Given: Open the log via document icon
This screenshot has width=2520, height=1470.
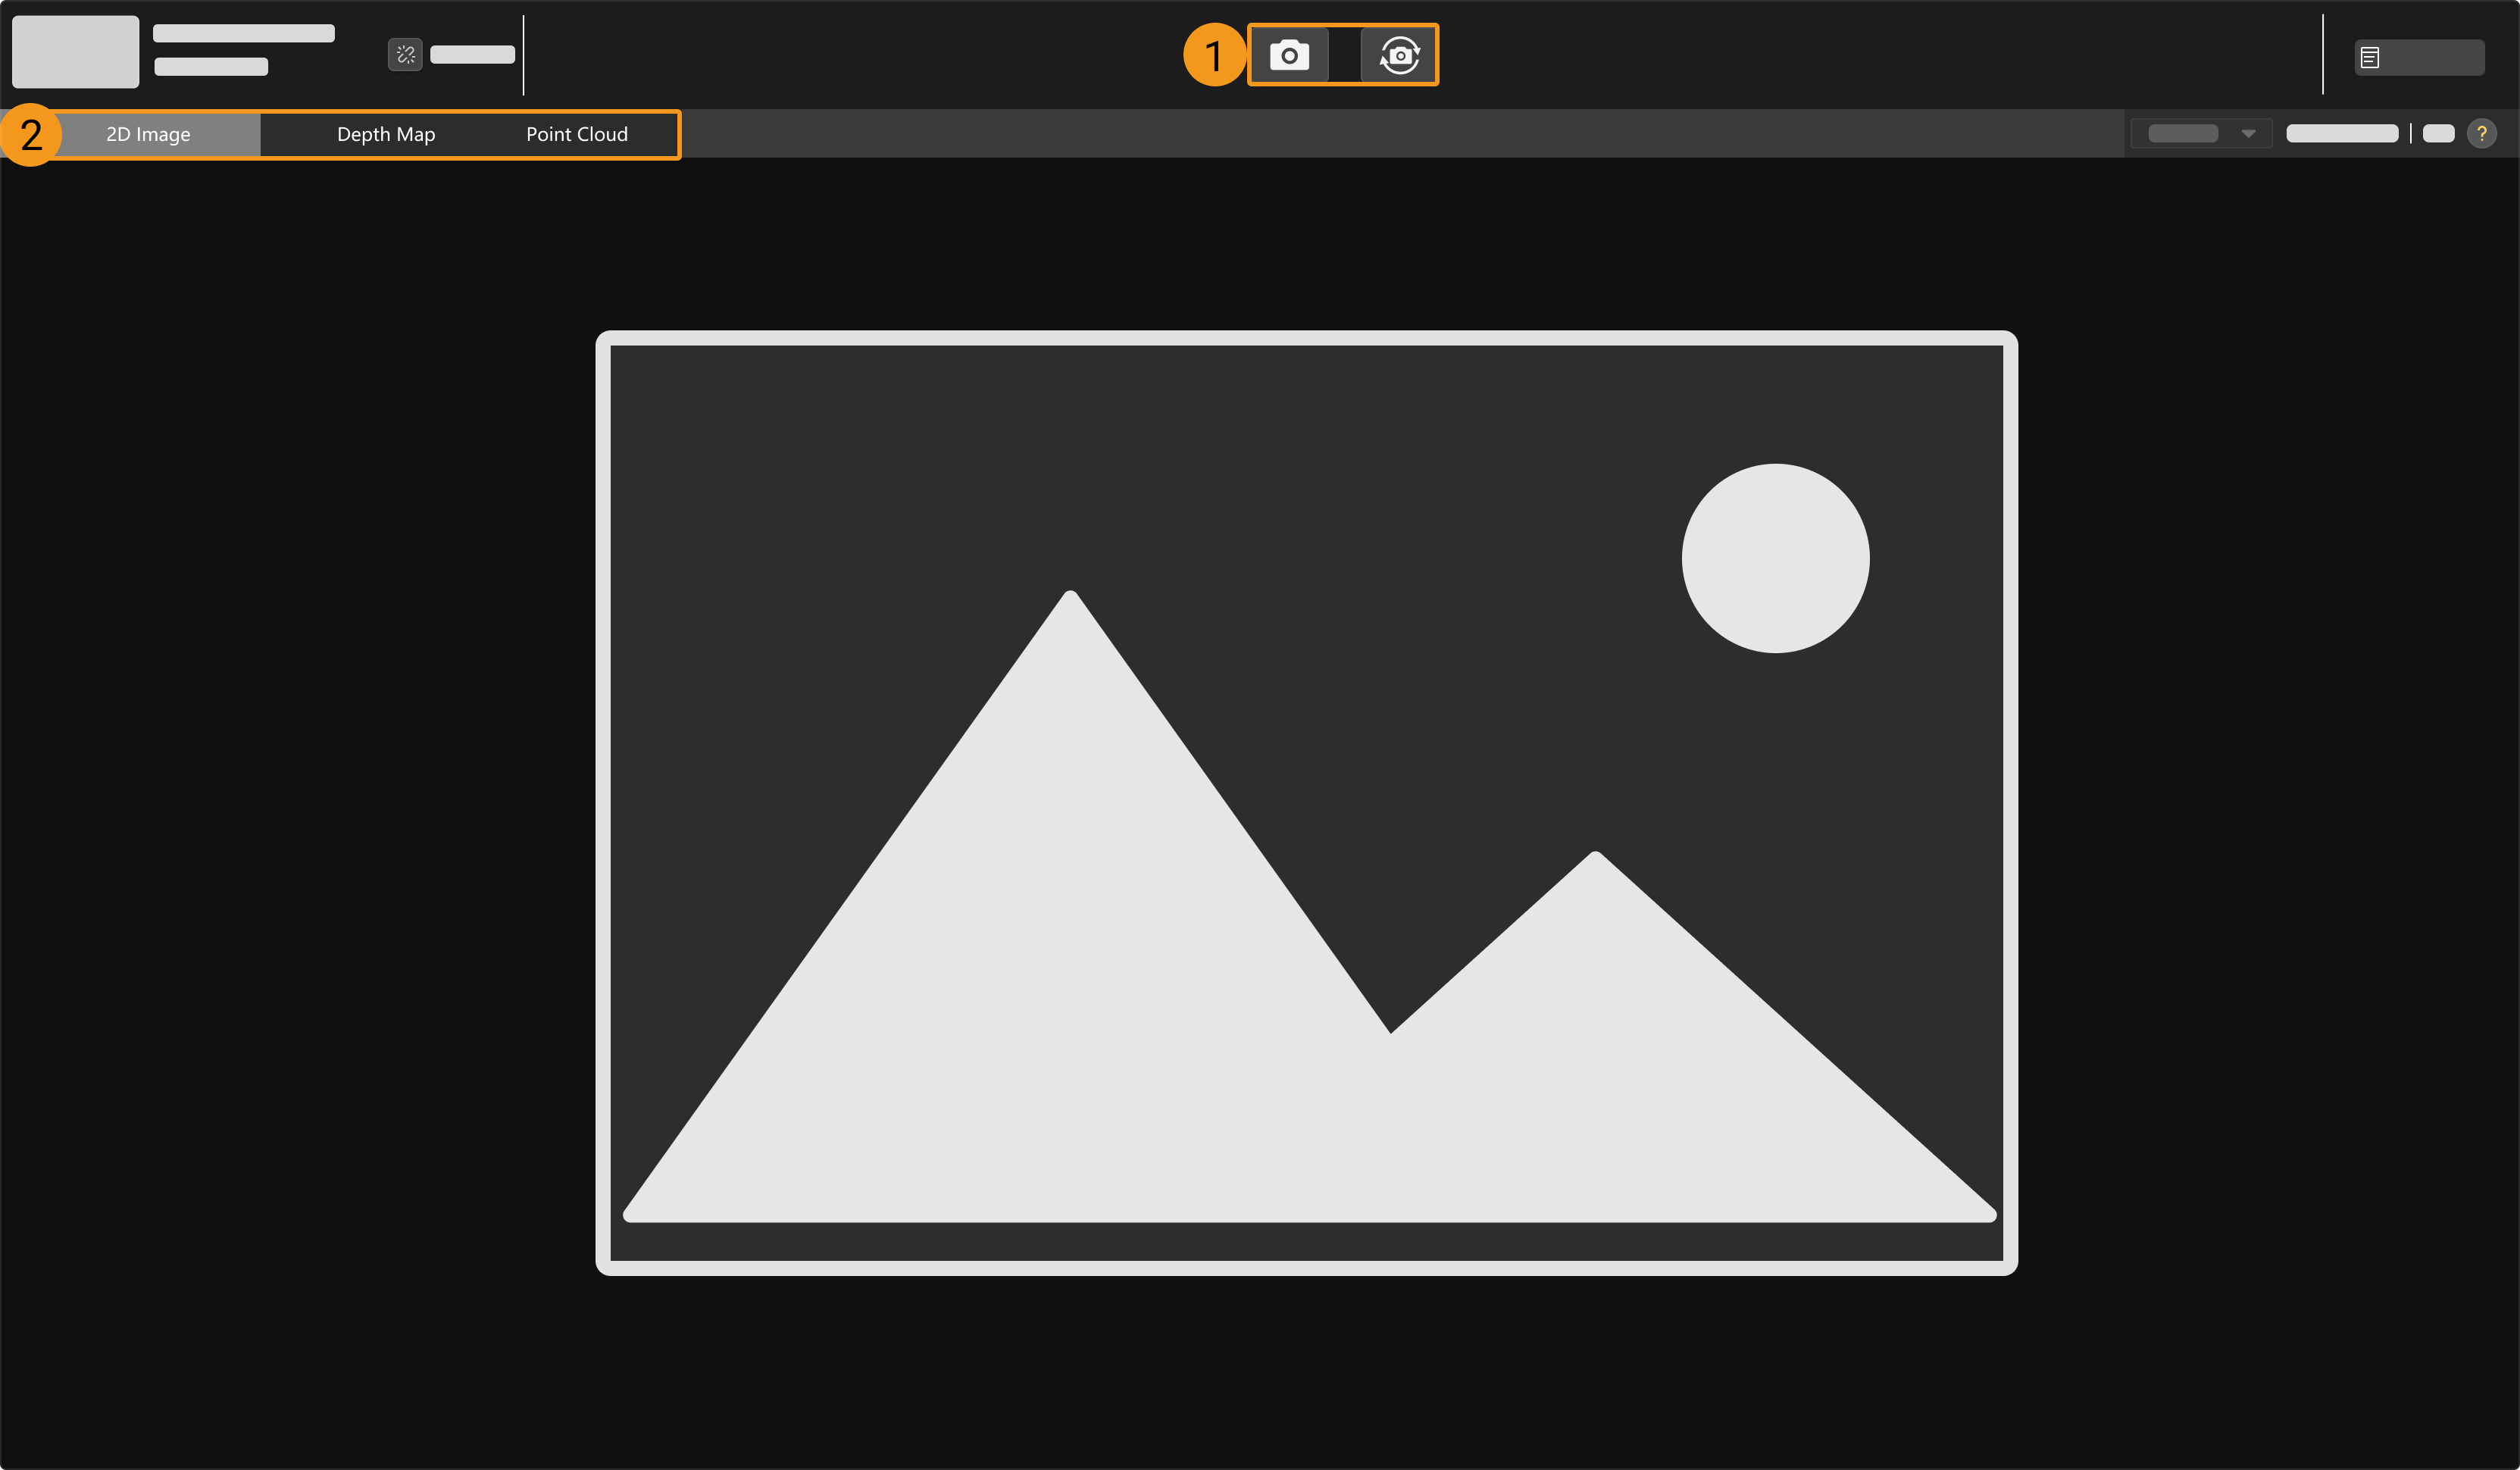Looking at the screenshot, I should coord(2369,58).
